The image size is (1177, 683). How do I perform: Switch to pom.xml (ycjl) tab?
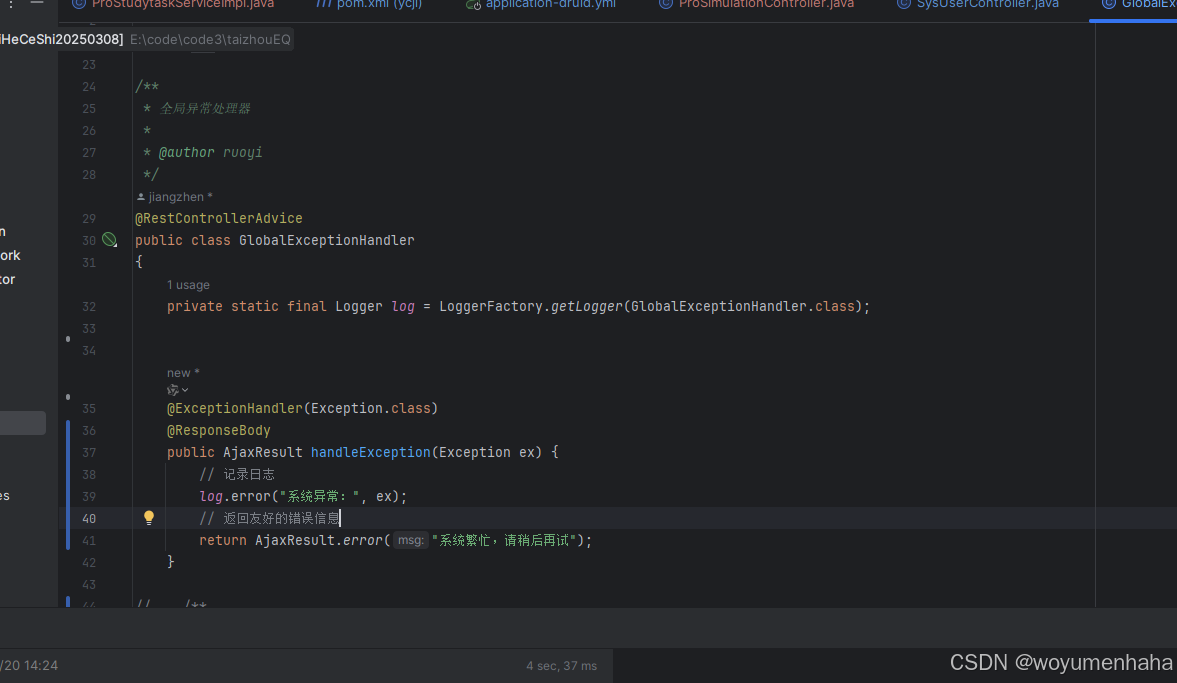coord(379,5)
